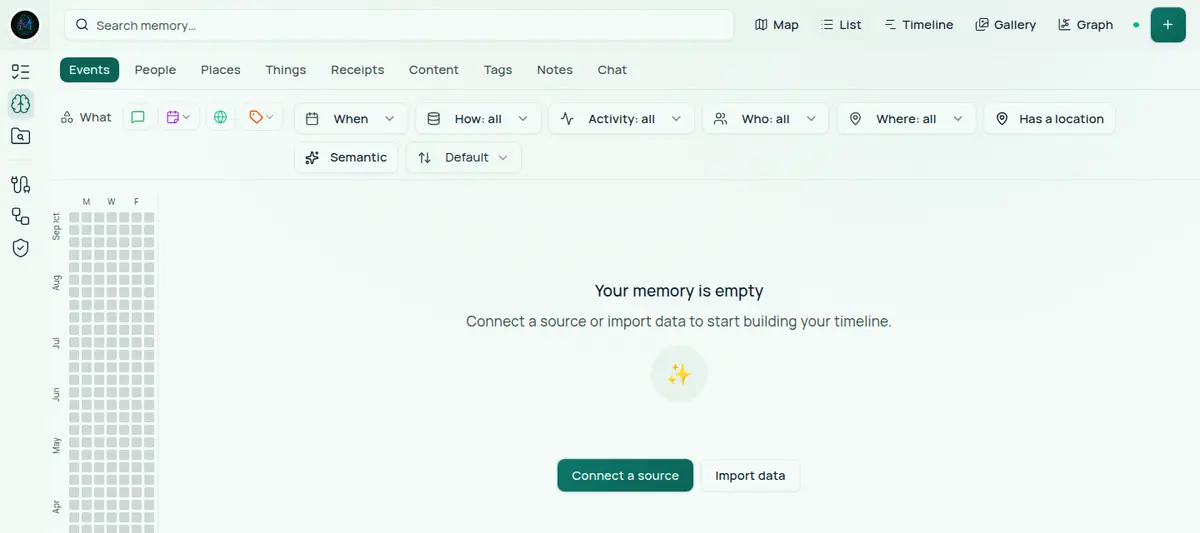Go to the Notes tab
This screenshot has height=533, width=1200.
(x=555, y=69)
